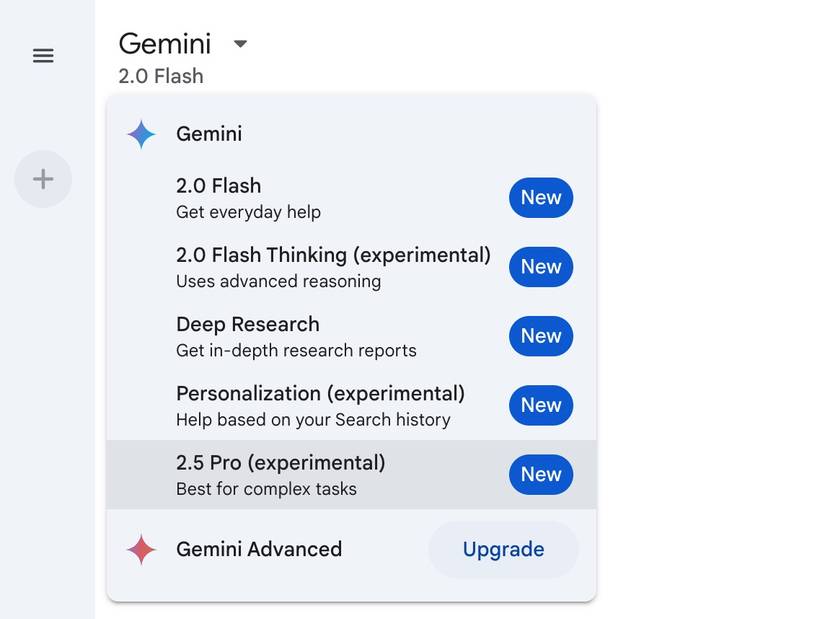Click the blue Gemini sparkle icon

point(141,134)
